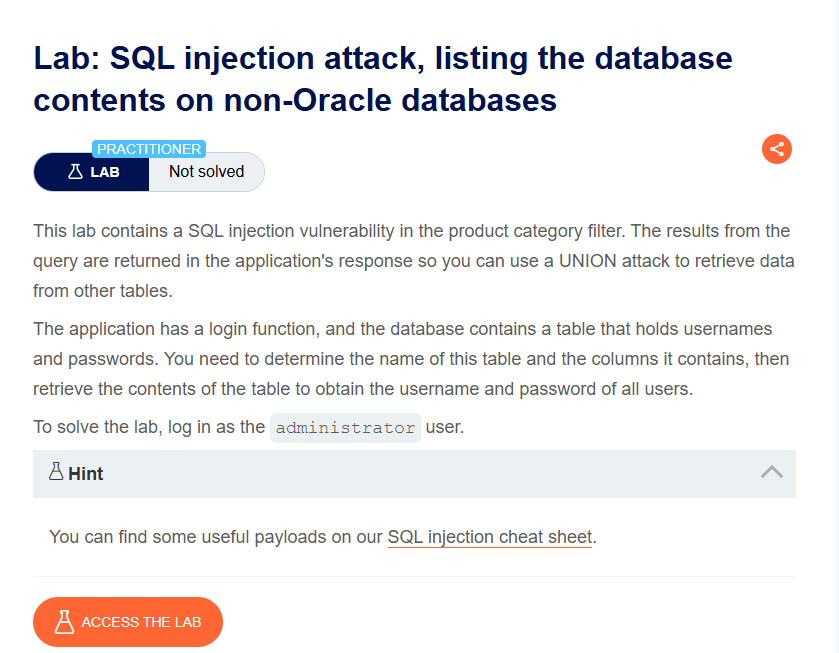Open the SQL injection cheat sheet link

(x=490, y=537)
